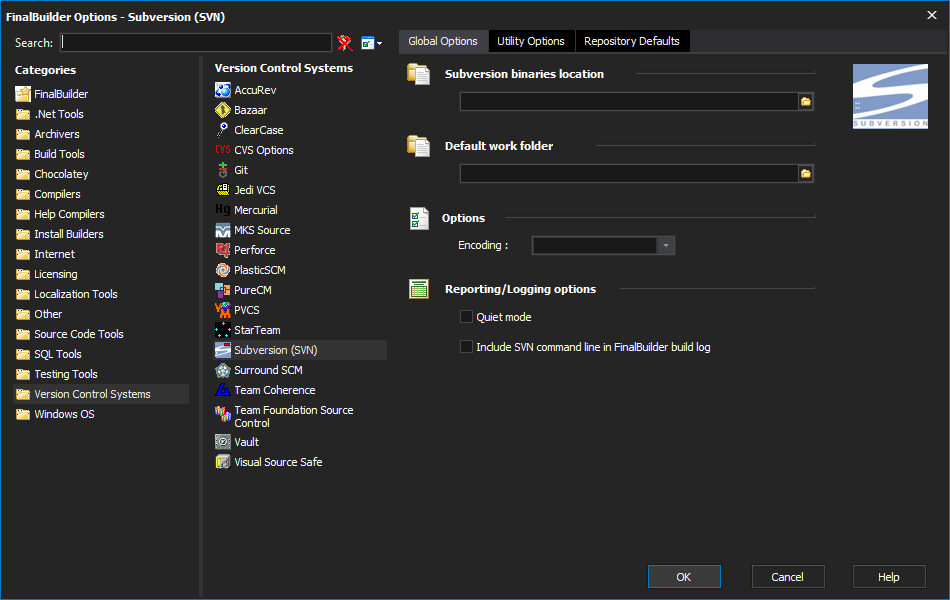Viewport: 950px width, 600px height.
Task: Select the Visual Source Safe icon
Action: (x=223, y=462)
